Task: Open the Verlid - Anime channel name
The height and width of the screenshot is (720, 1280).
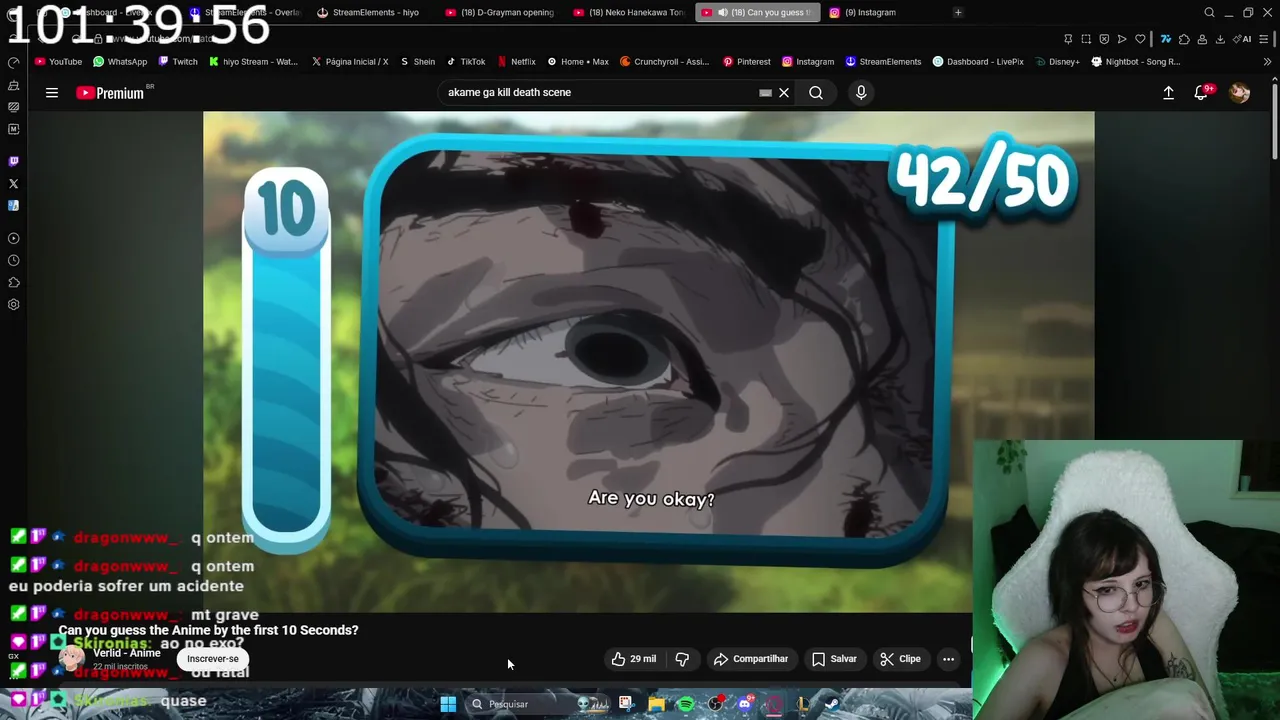Action: pyautogui.click(x=127, y=653)
